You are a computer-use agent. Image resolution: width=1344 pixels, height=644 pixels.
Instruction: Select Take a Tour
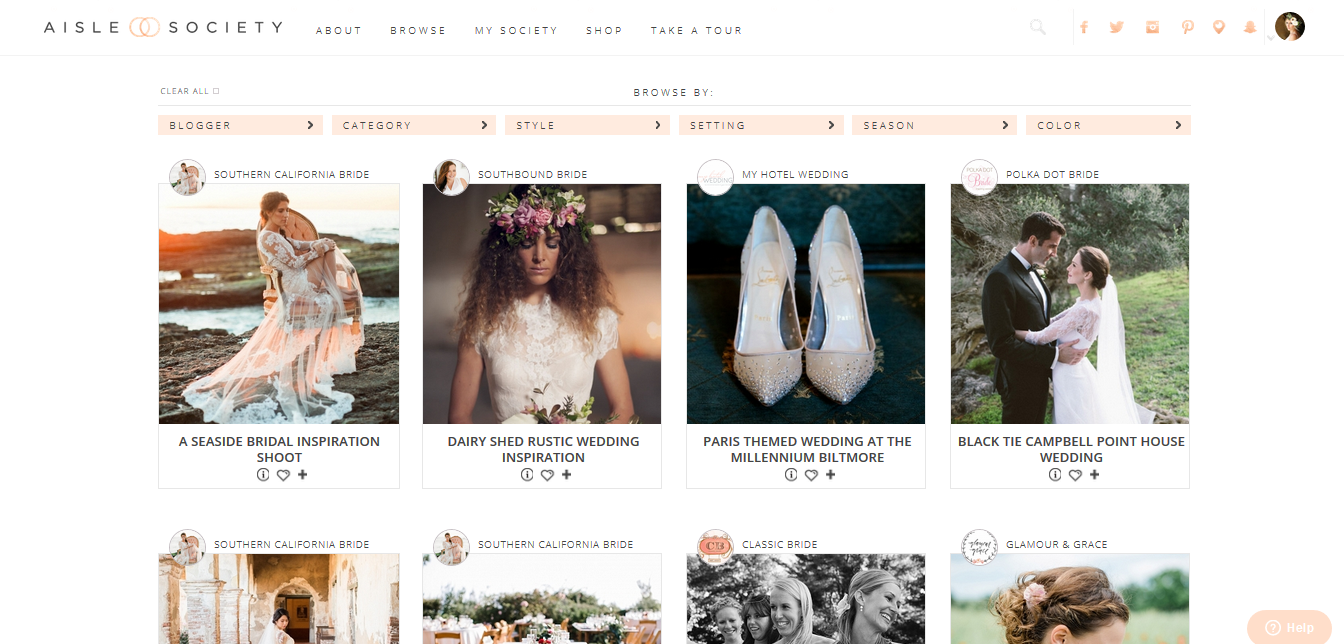696,31
